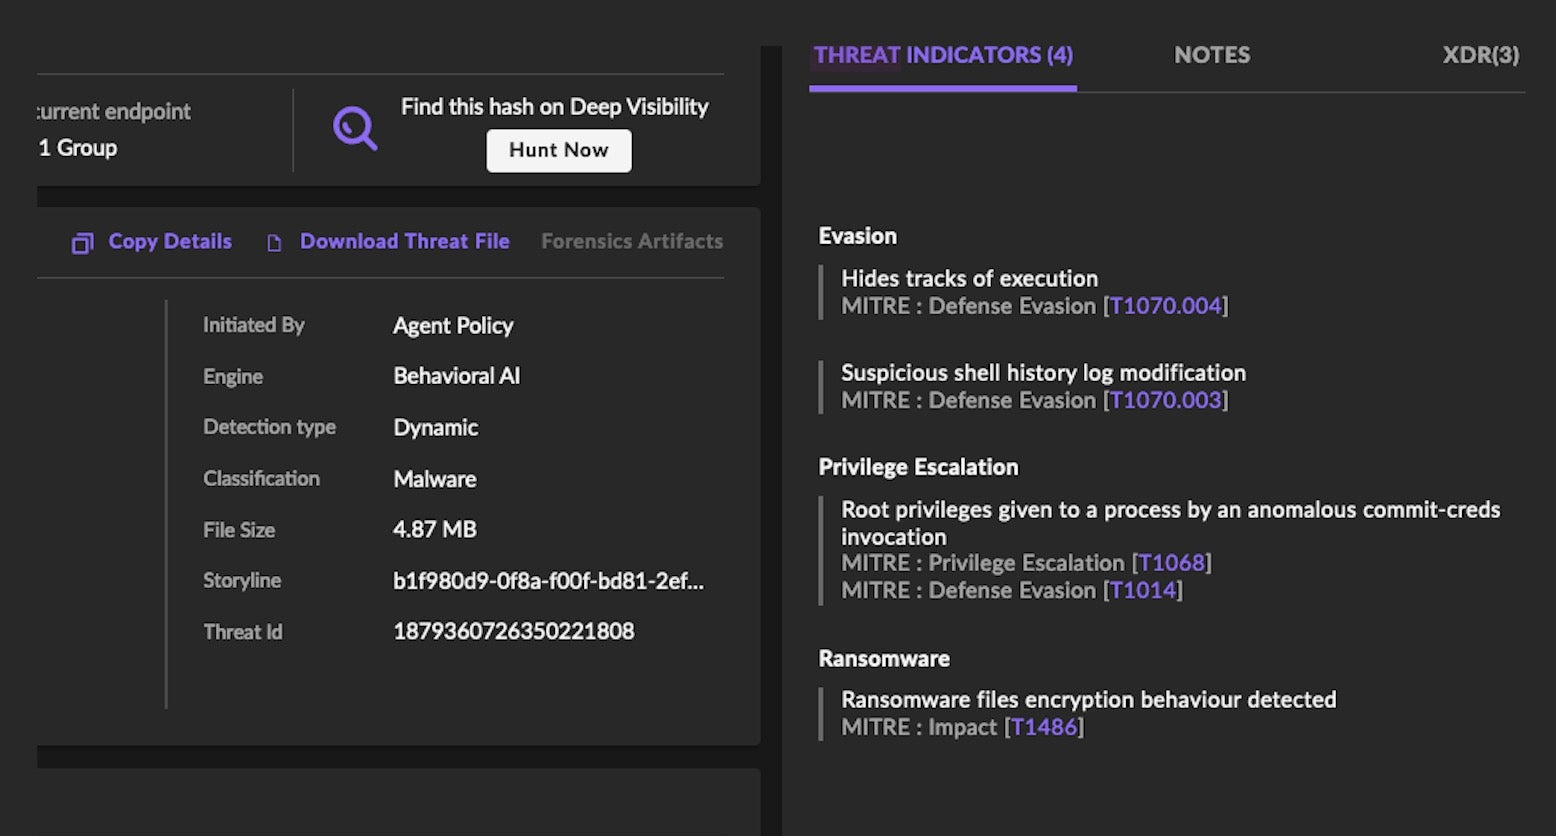The image size is (1556, 836).
Task: Switch to the Threat Indicators tab
Action: click(x=942, y=55)
